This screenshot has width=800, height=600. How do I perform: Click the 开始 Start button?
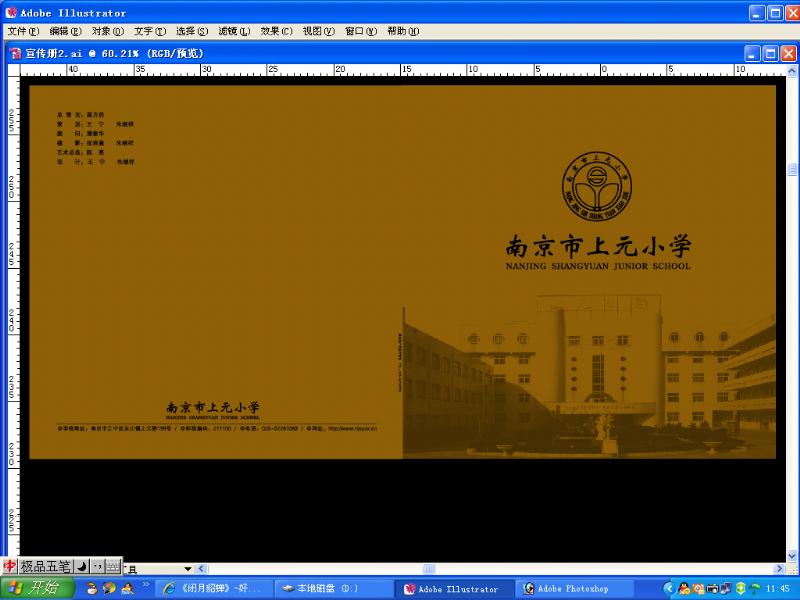click(x=37, y=588)
